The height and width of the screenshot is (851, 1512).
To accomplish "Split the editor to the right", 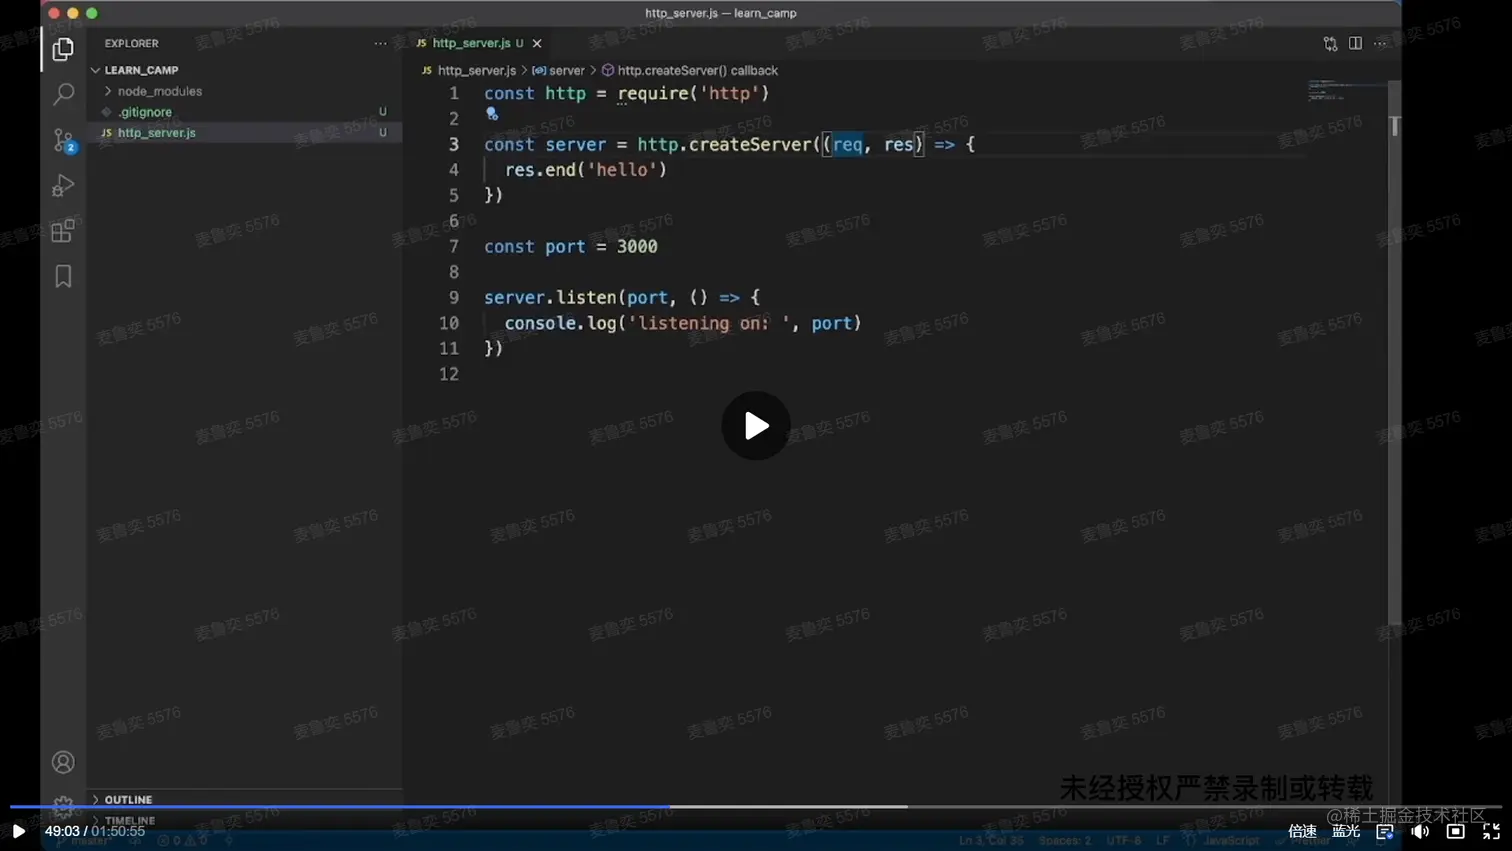I will pyautogui.click(x=1355, y=44).
